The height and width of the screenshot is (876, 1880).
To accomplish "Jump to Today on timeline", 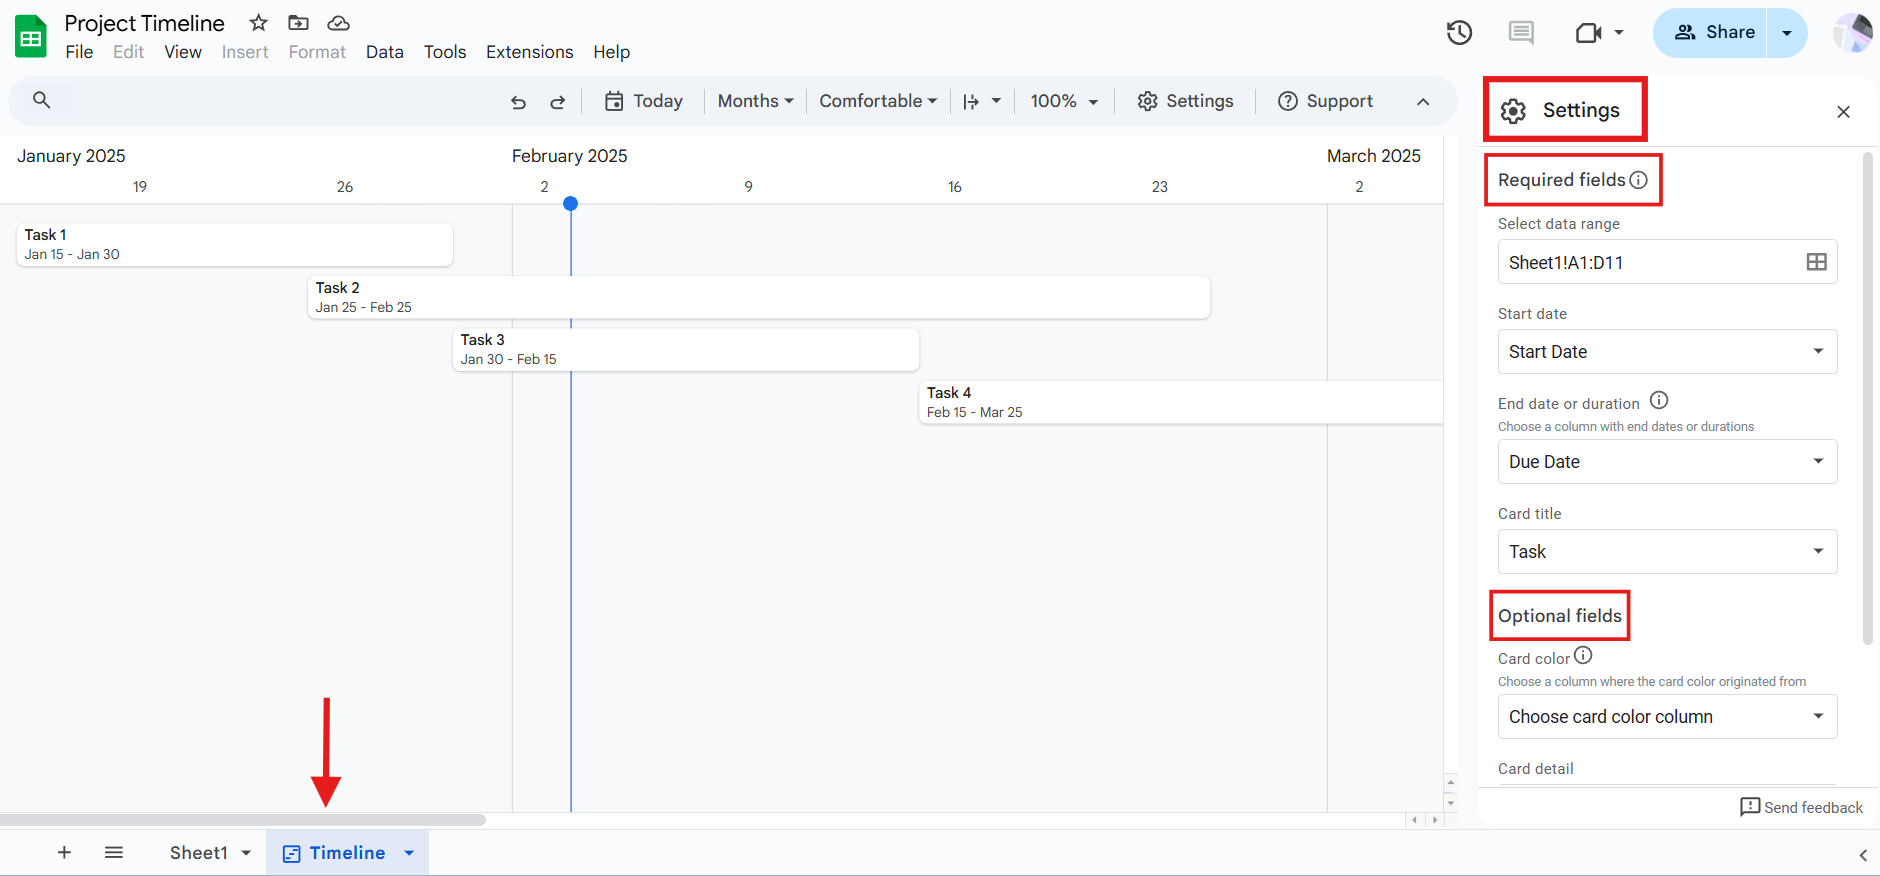I will [x=644, y=101].
